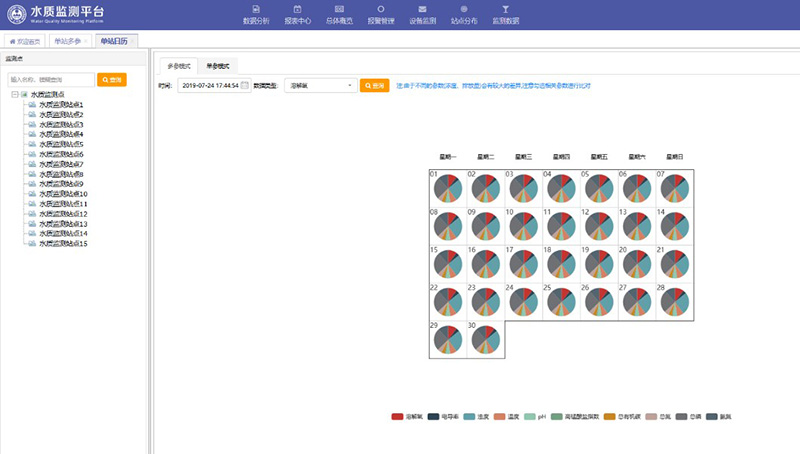This screenshot has height=454, width=800.
Task: Open 设备监测 in top navigation
Action: pos(422,14)
